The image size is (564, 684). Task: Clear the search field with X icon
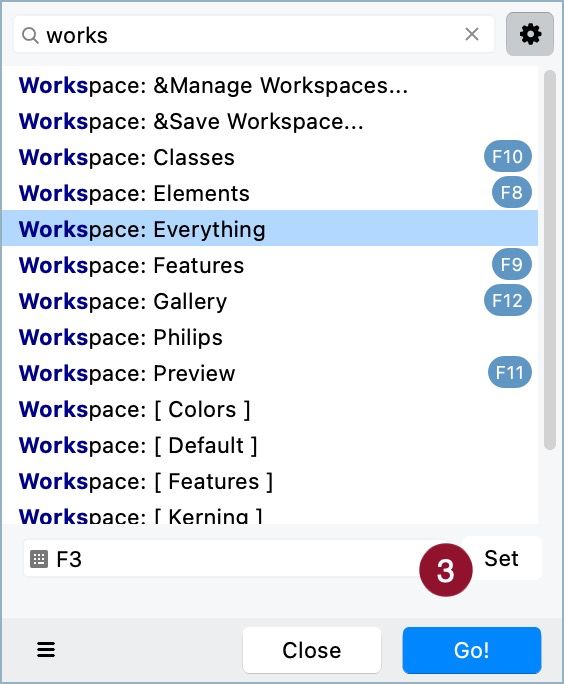coord(472,34)
